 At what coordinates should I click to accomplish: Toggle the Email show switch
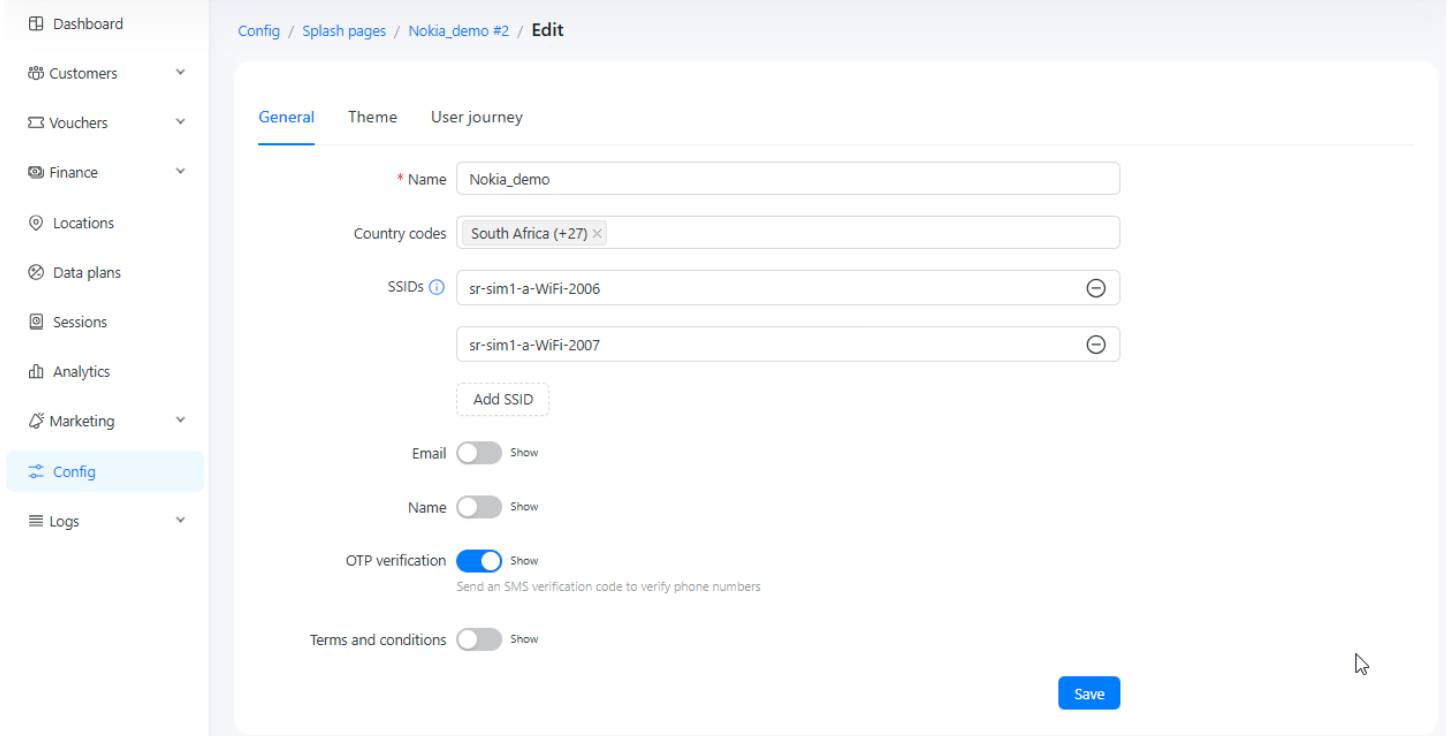479,452
